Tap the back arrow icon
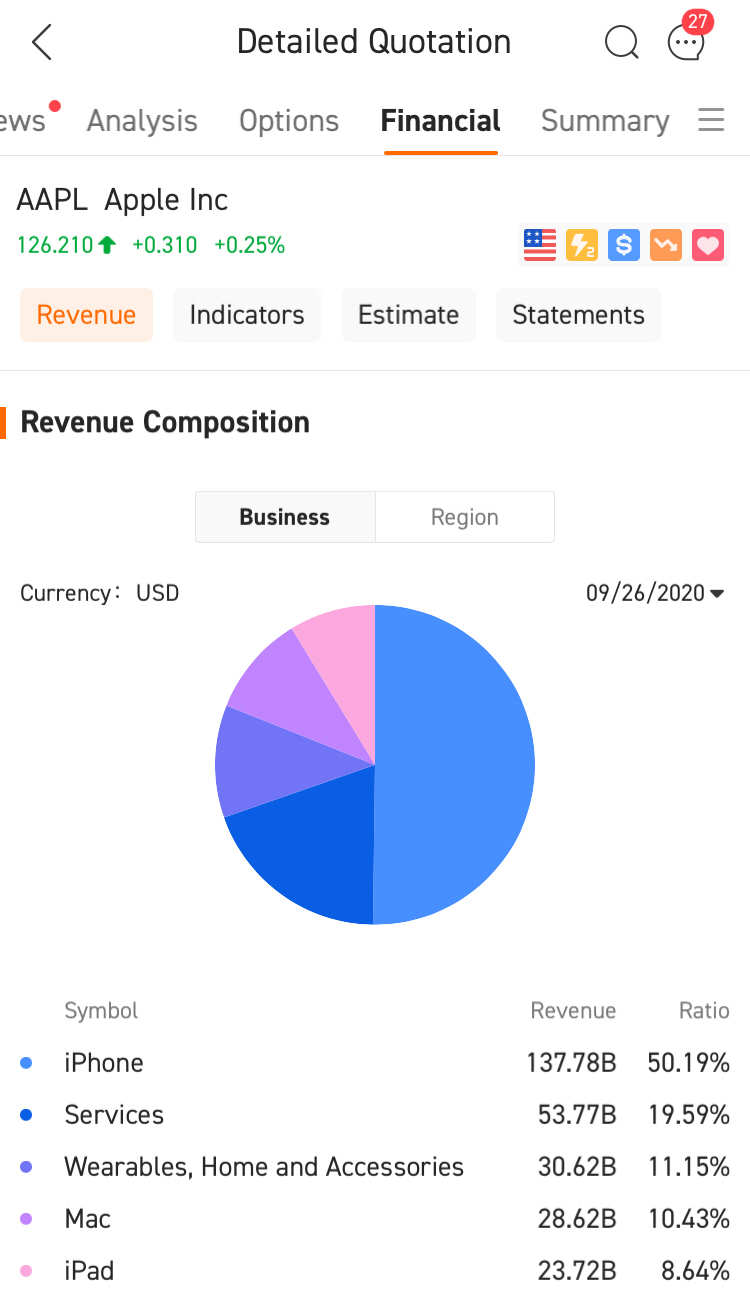This screenshot has height=1292, width=750. [x=41, y=42]
